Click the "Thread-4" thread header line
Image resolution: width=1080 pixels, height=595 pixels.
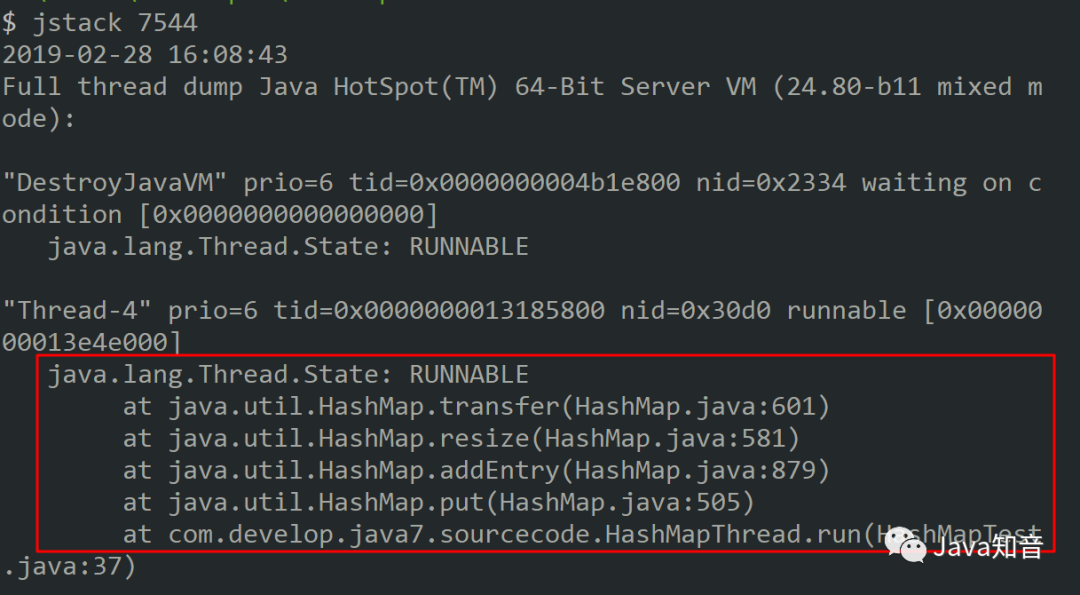coord(522,311)
